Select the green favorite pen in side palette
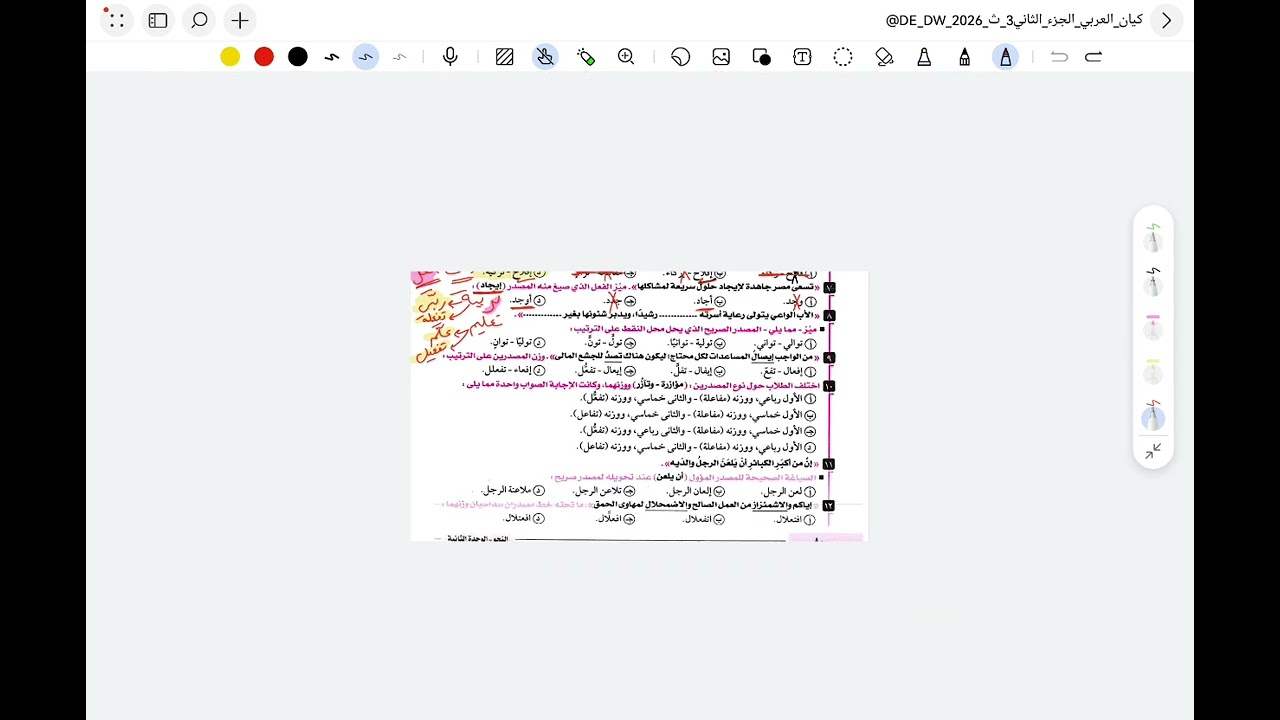The image size is (1280, 720). pyautogui.click(x=1153, y=238)
